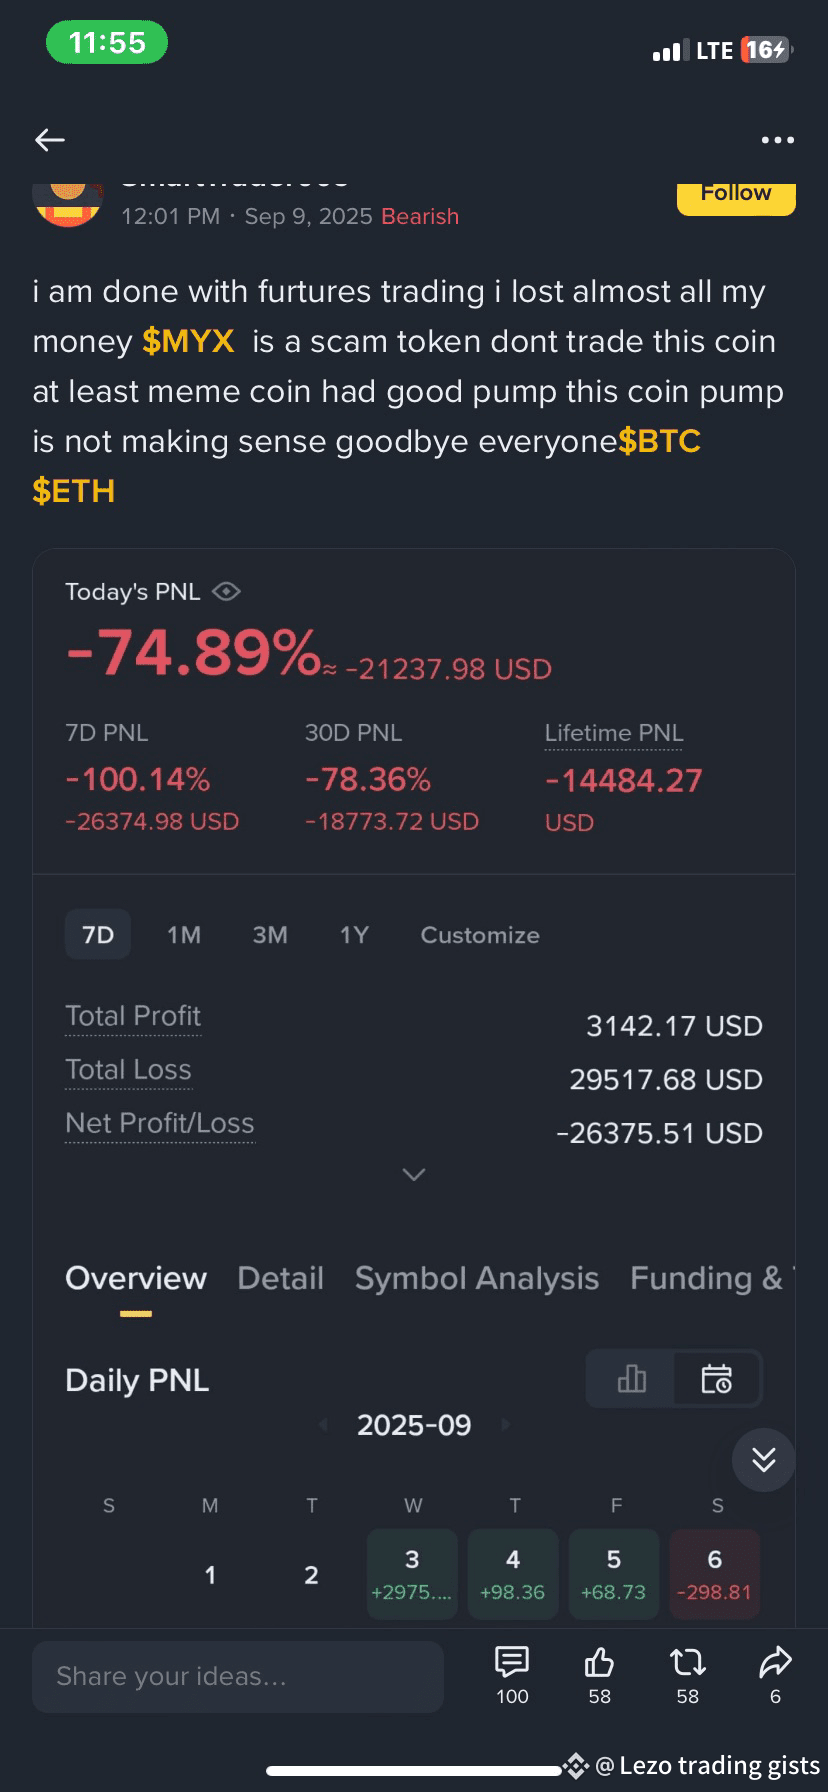Go to next month after 2025-09
828x1792 pixels.
506,1425
